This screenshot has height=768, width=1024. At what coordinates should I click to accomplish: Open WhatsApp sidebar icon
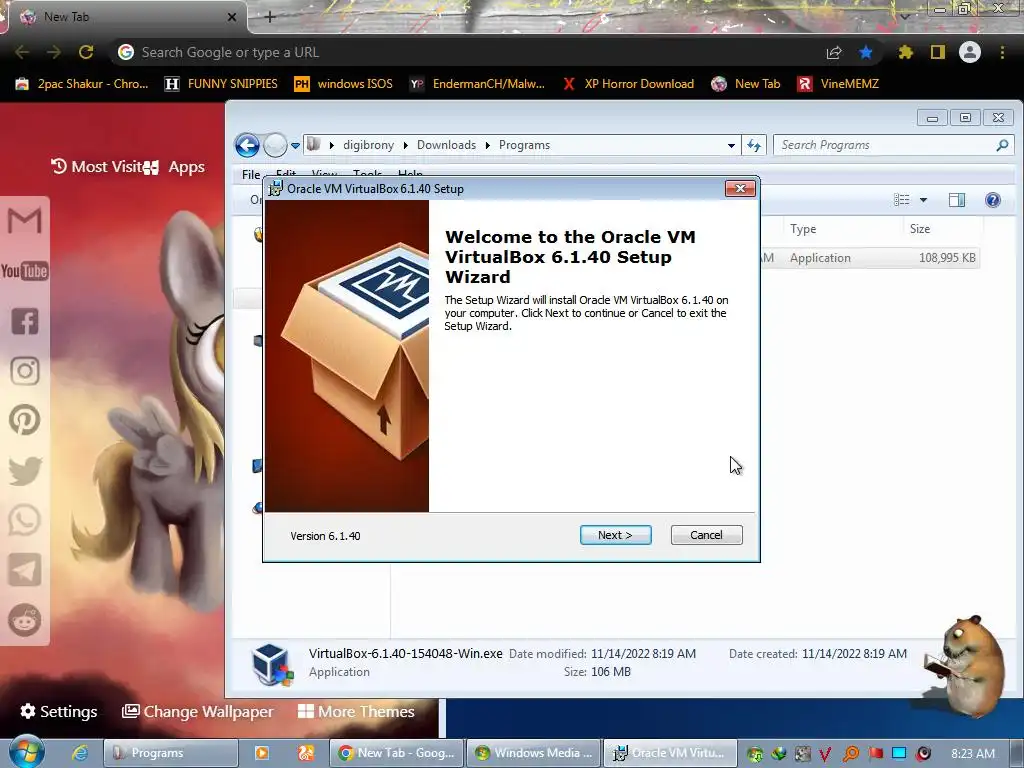(25, 520)
